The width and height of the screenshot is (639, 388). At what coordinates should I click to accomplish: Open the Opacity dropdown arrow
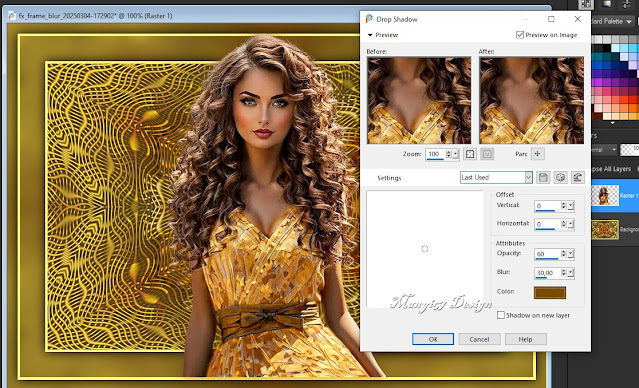571,254
